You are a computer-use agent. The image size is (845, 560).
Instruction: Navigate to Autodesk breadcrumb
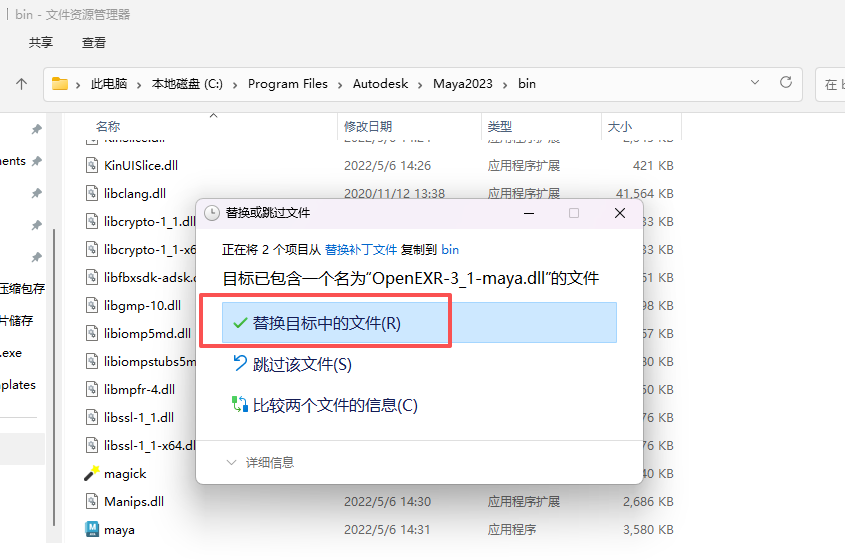(x=380, y=84)
